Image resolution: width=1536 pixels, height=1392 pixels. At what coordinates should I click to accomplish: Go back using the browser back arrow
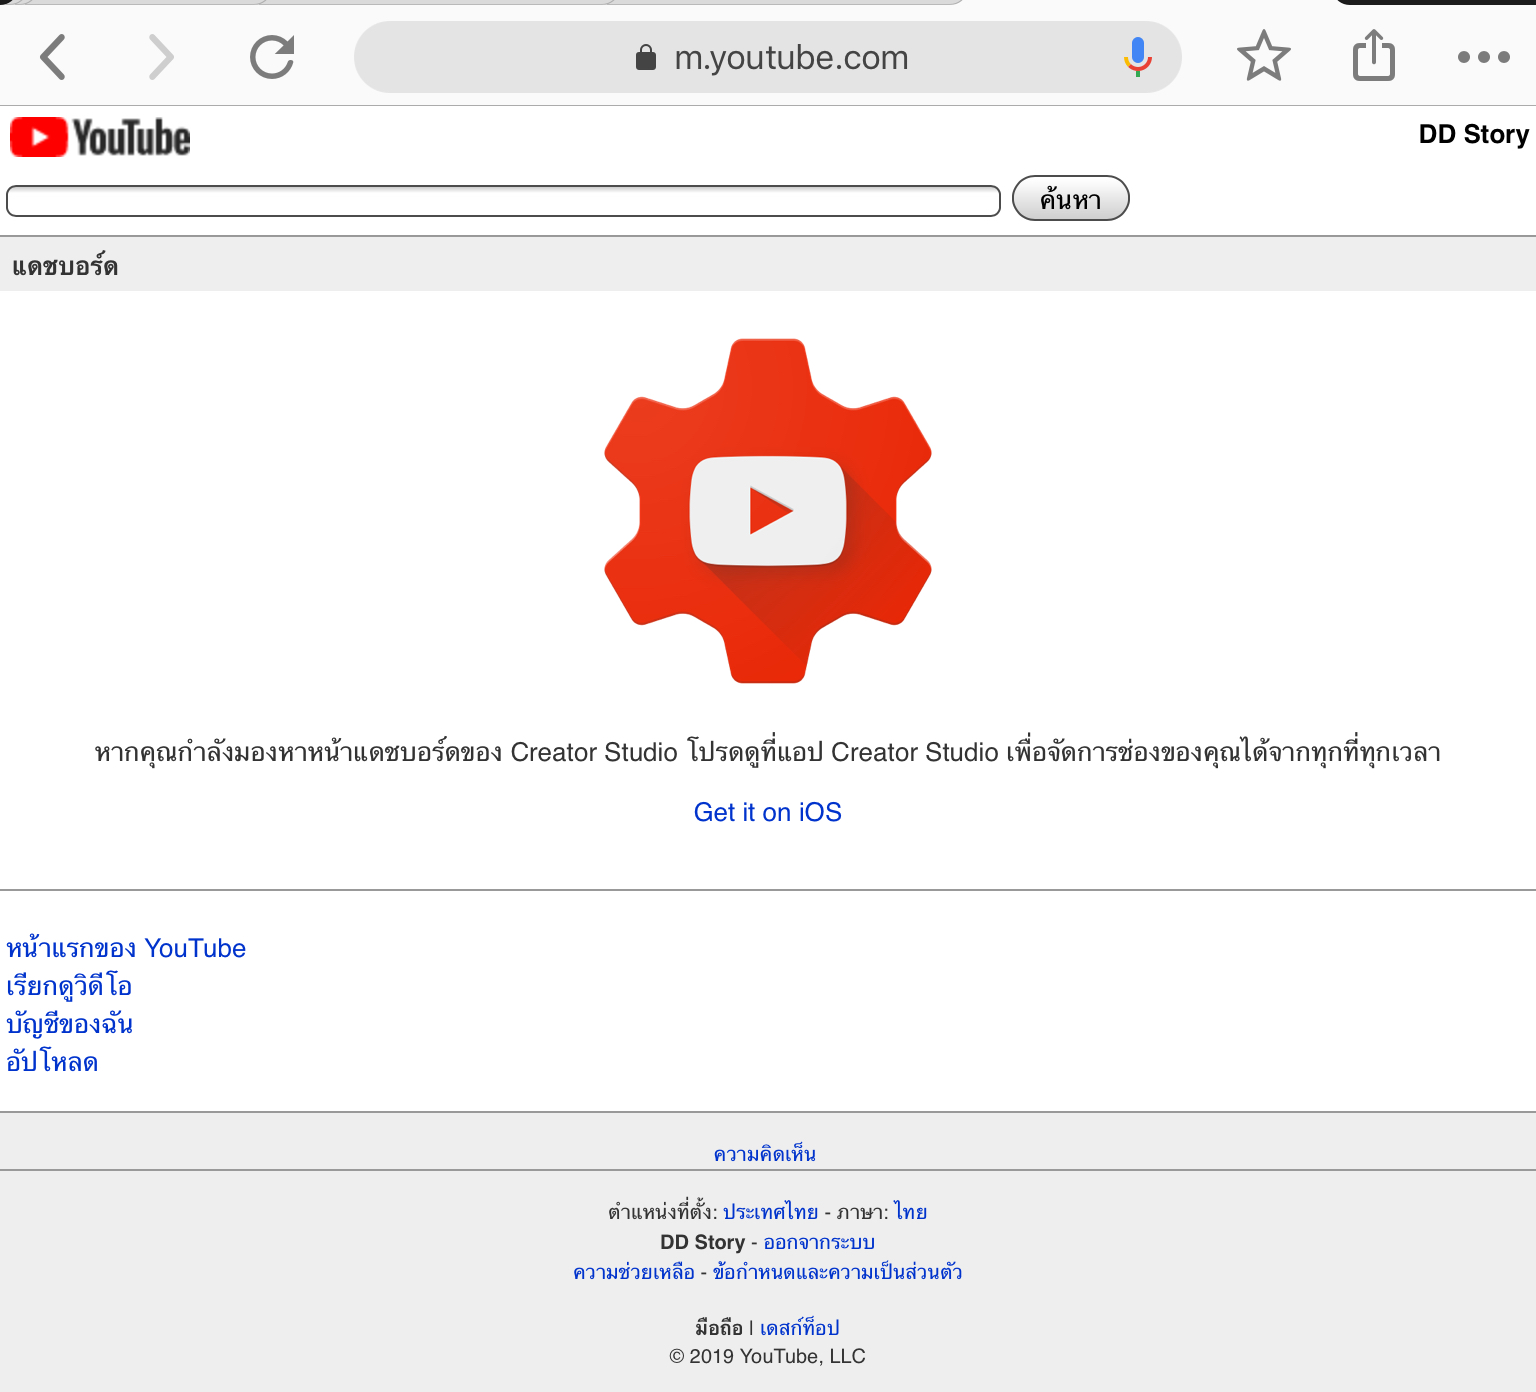tap(53, 57)
